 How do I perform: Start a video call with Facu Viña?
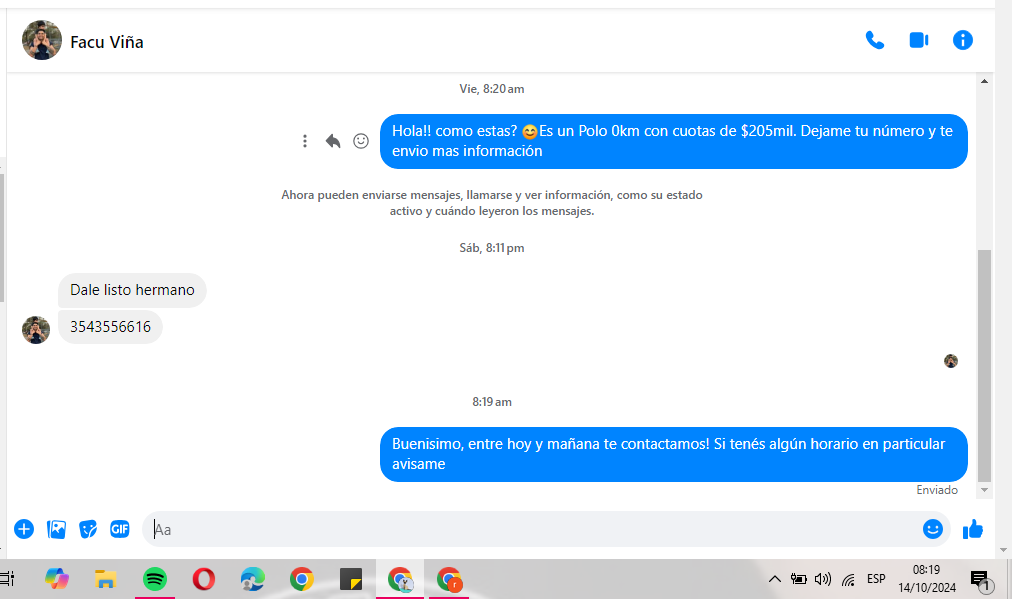pyautogui.click(x=918, y=41)
